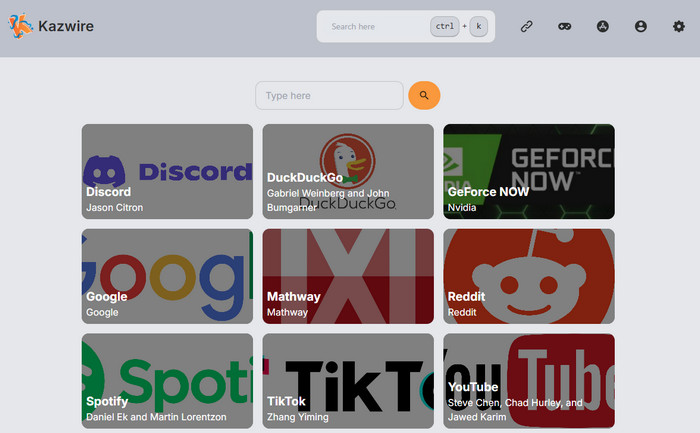Viewport: 700px width, 433px height.
Task: Open the Google card
Action: pyautogui.click(x=167, y=276)
